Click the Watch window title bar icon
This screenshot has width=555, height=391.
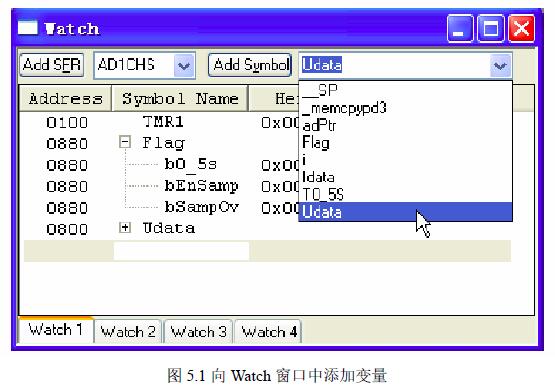coord(28,28)
